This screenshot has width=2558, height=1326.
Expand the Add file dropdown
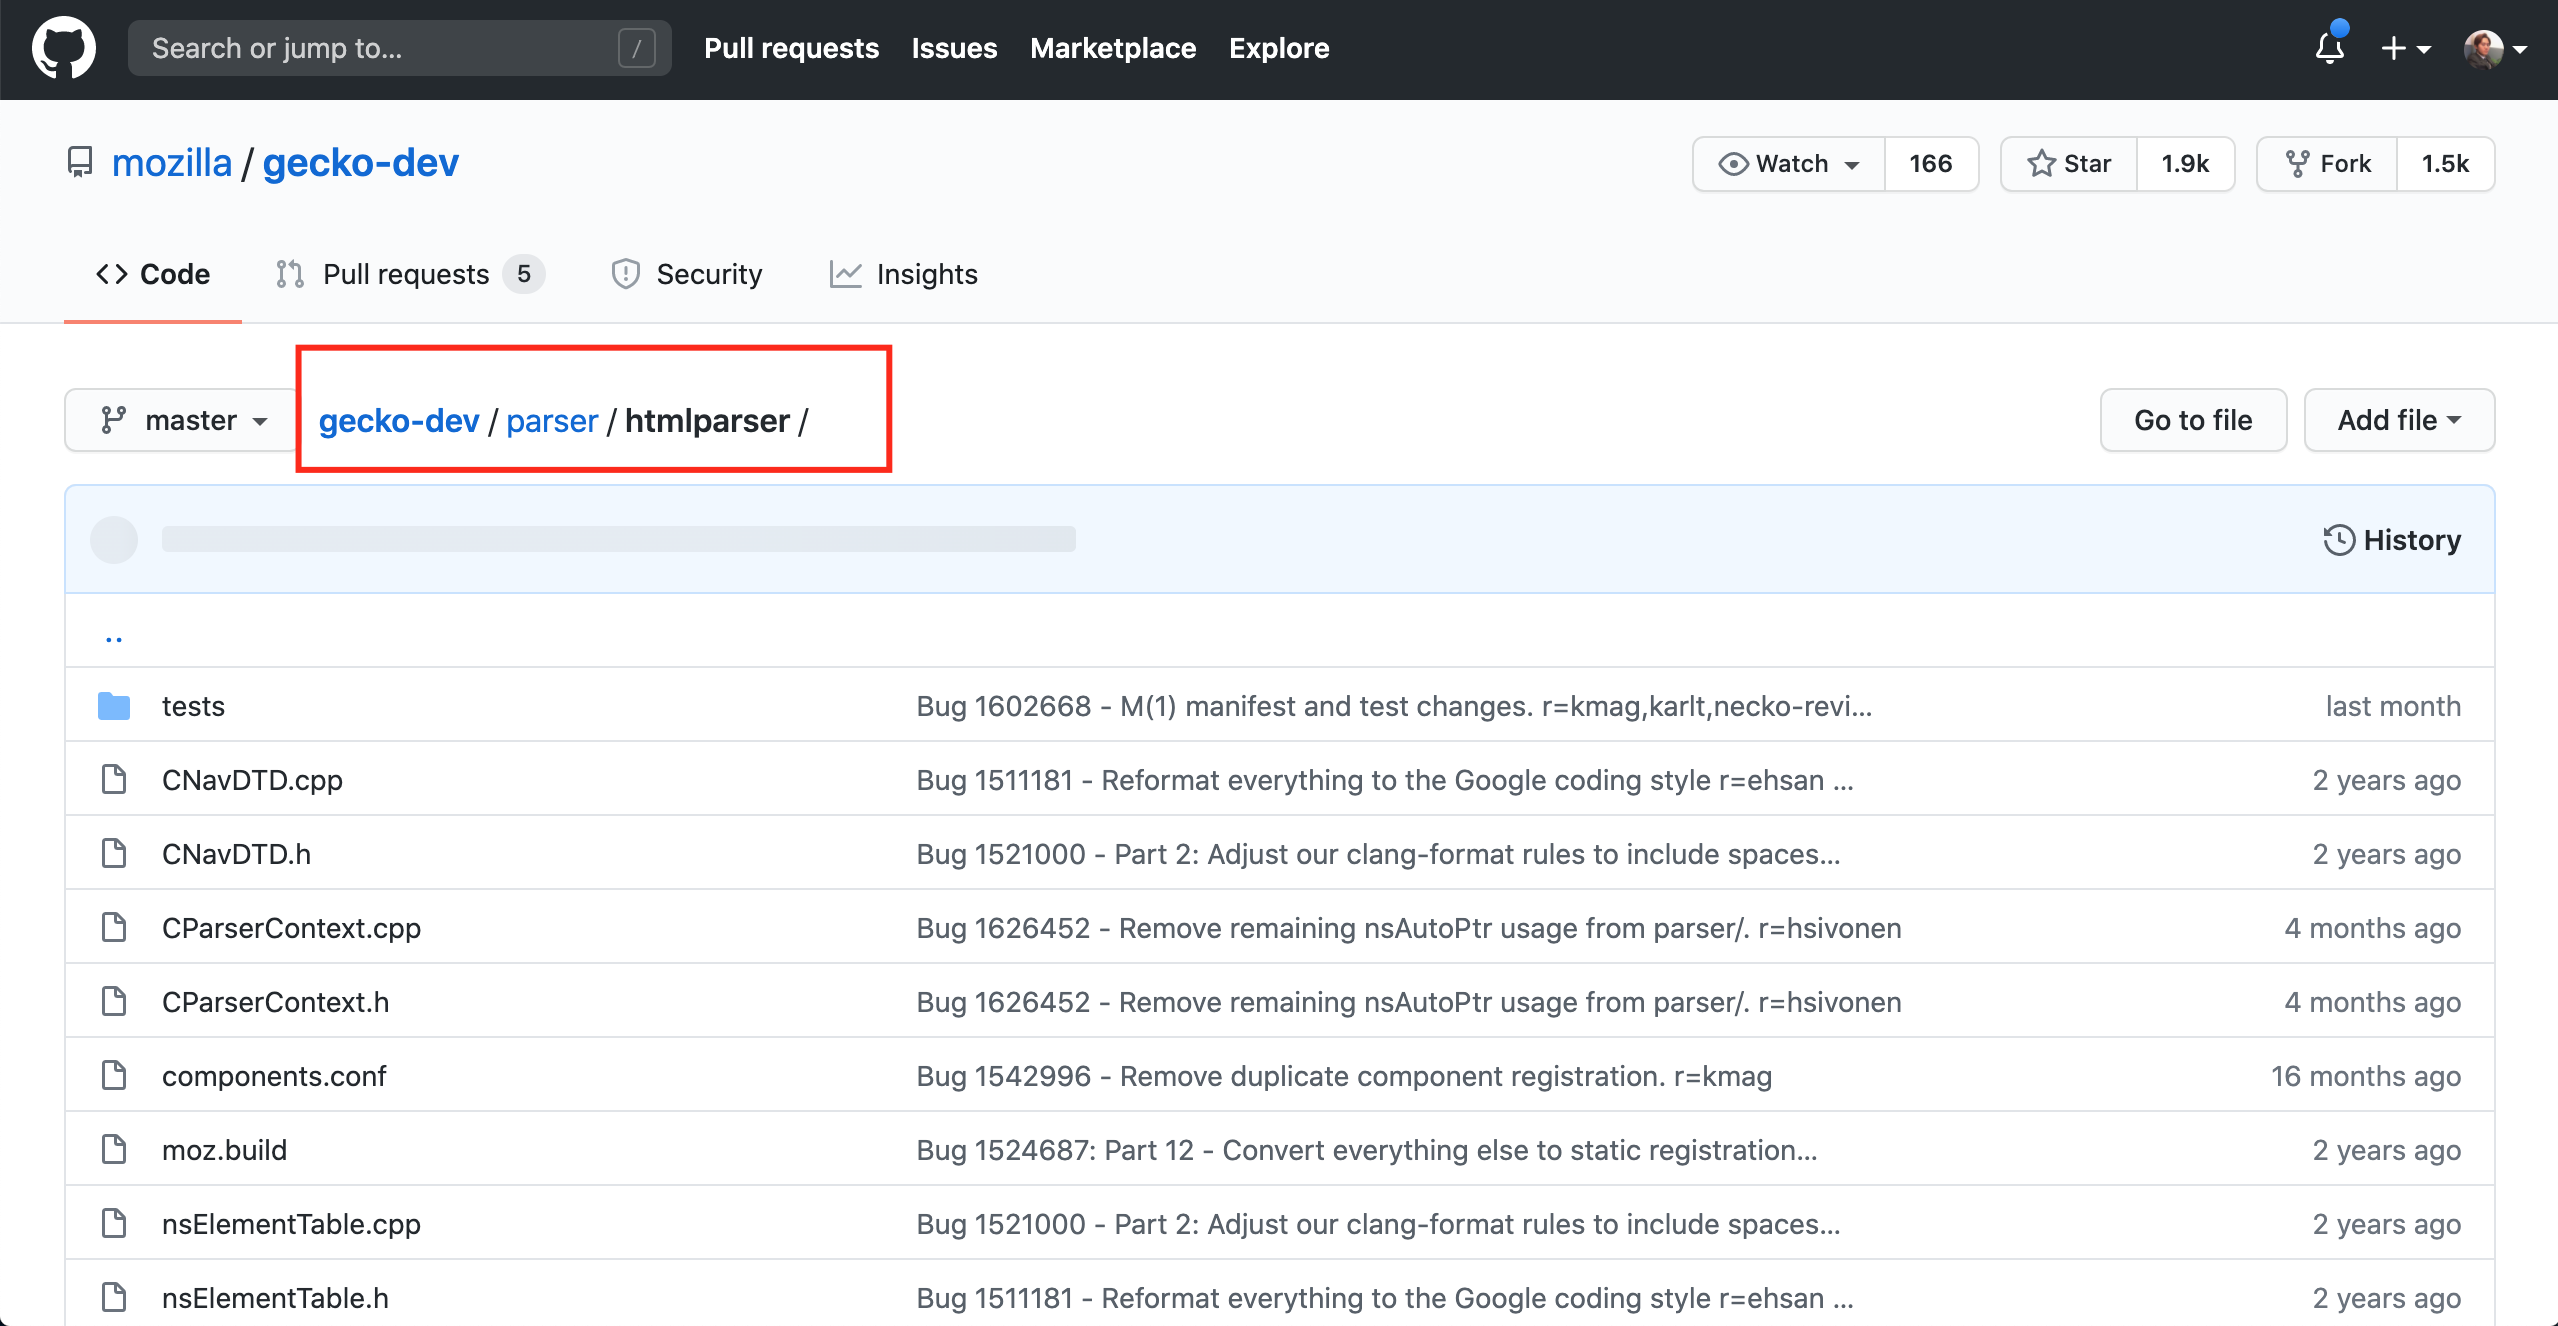2398,420
